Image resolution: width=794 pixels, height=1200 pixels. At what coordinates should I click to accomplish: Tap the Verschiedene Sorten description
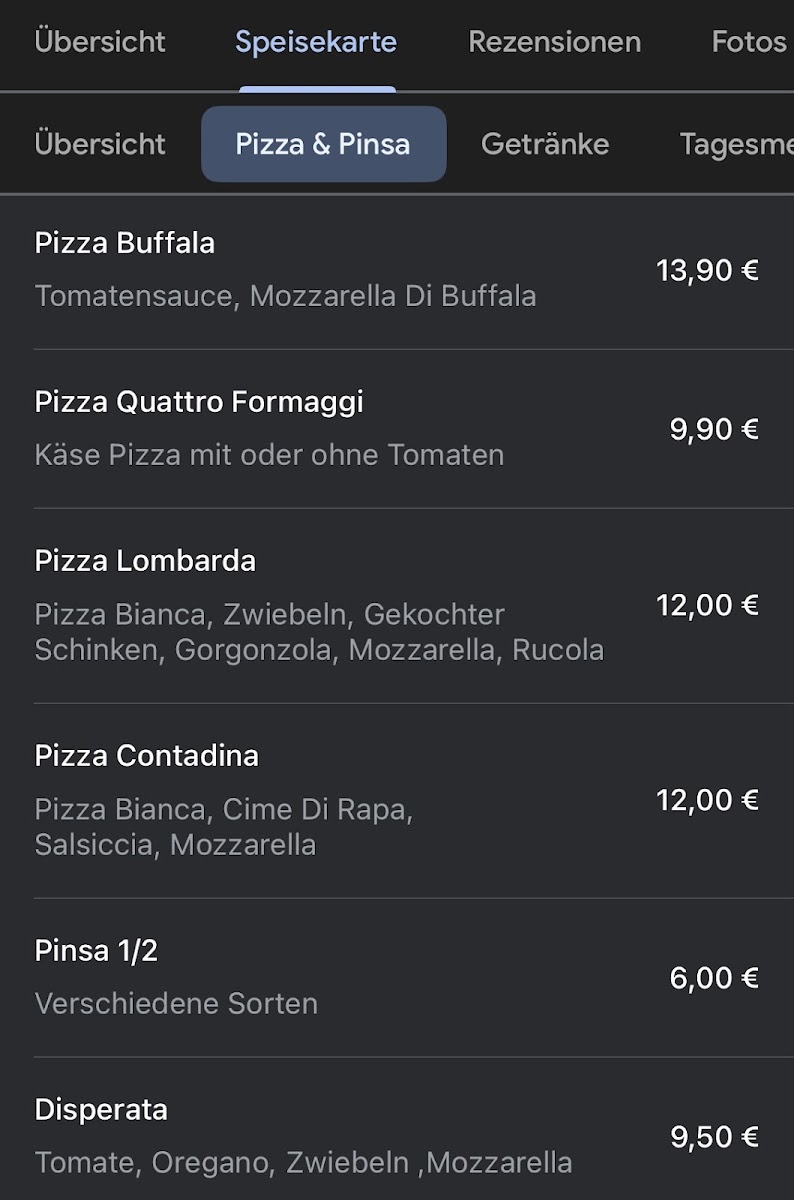point(176,1004)
